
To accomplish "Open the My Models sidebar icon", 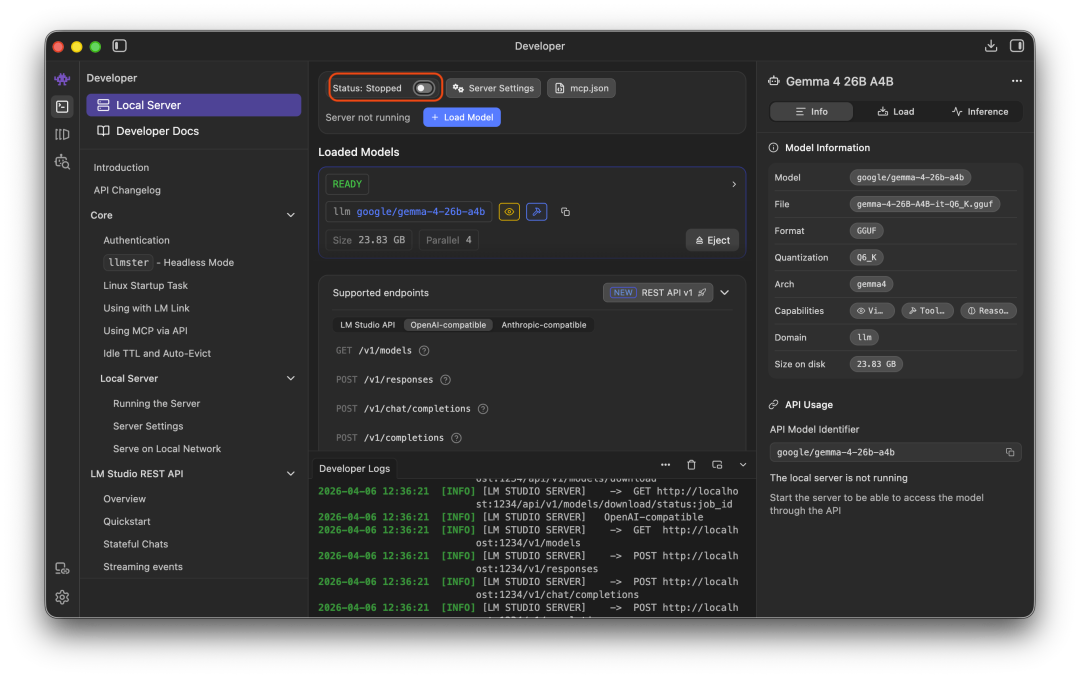I will tap(62, 134).
